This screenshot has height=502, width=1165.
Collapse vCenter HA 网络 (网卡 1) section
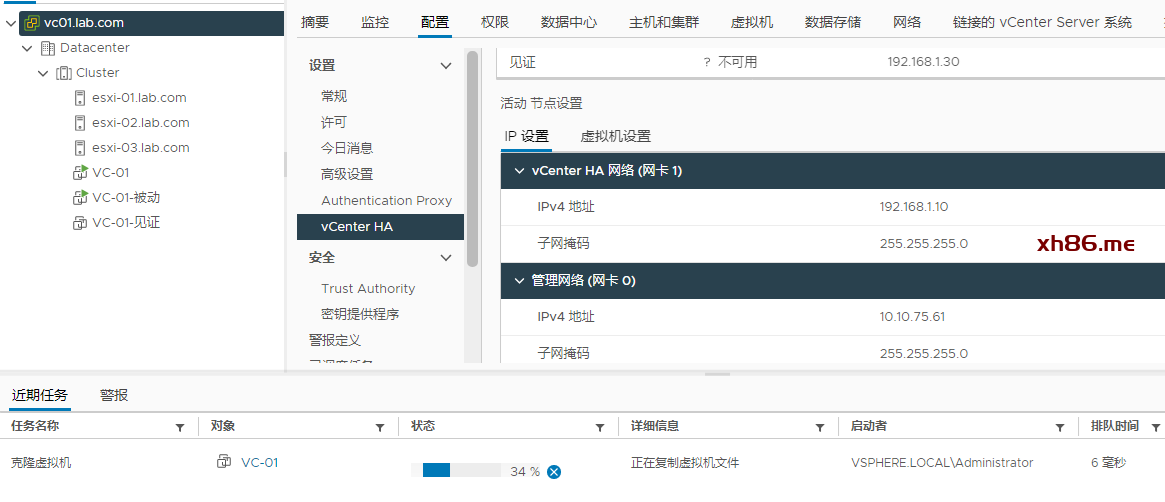click(519, 171)
